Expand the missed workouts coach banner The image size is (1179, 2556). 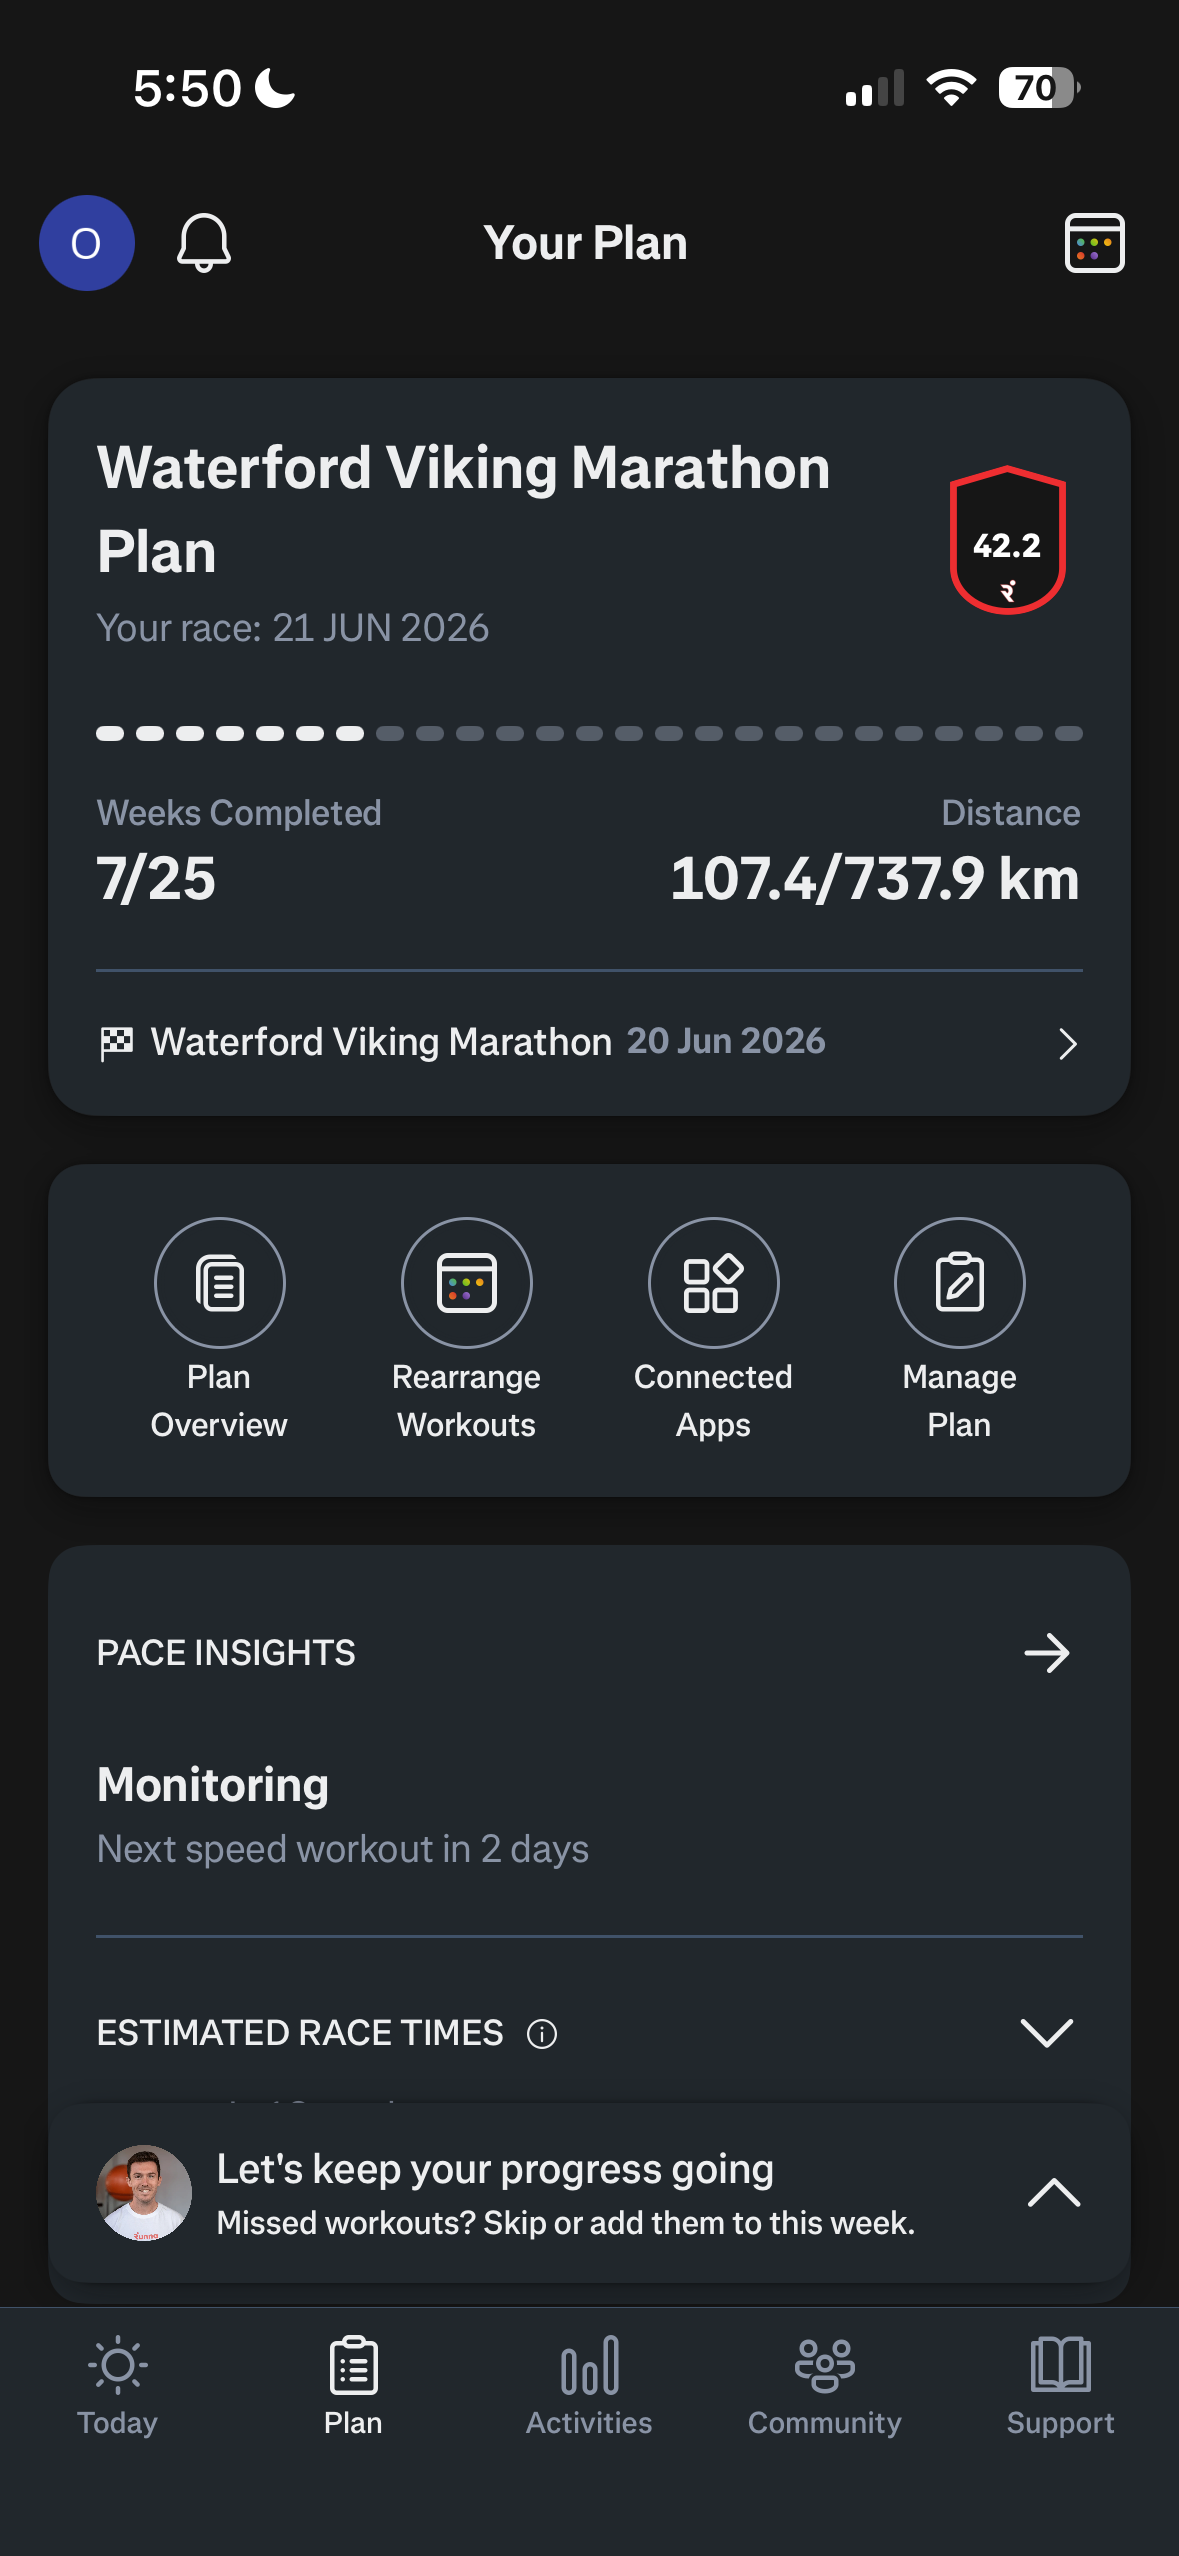(x=1053, y=2193)
